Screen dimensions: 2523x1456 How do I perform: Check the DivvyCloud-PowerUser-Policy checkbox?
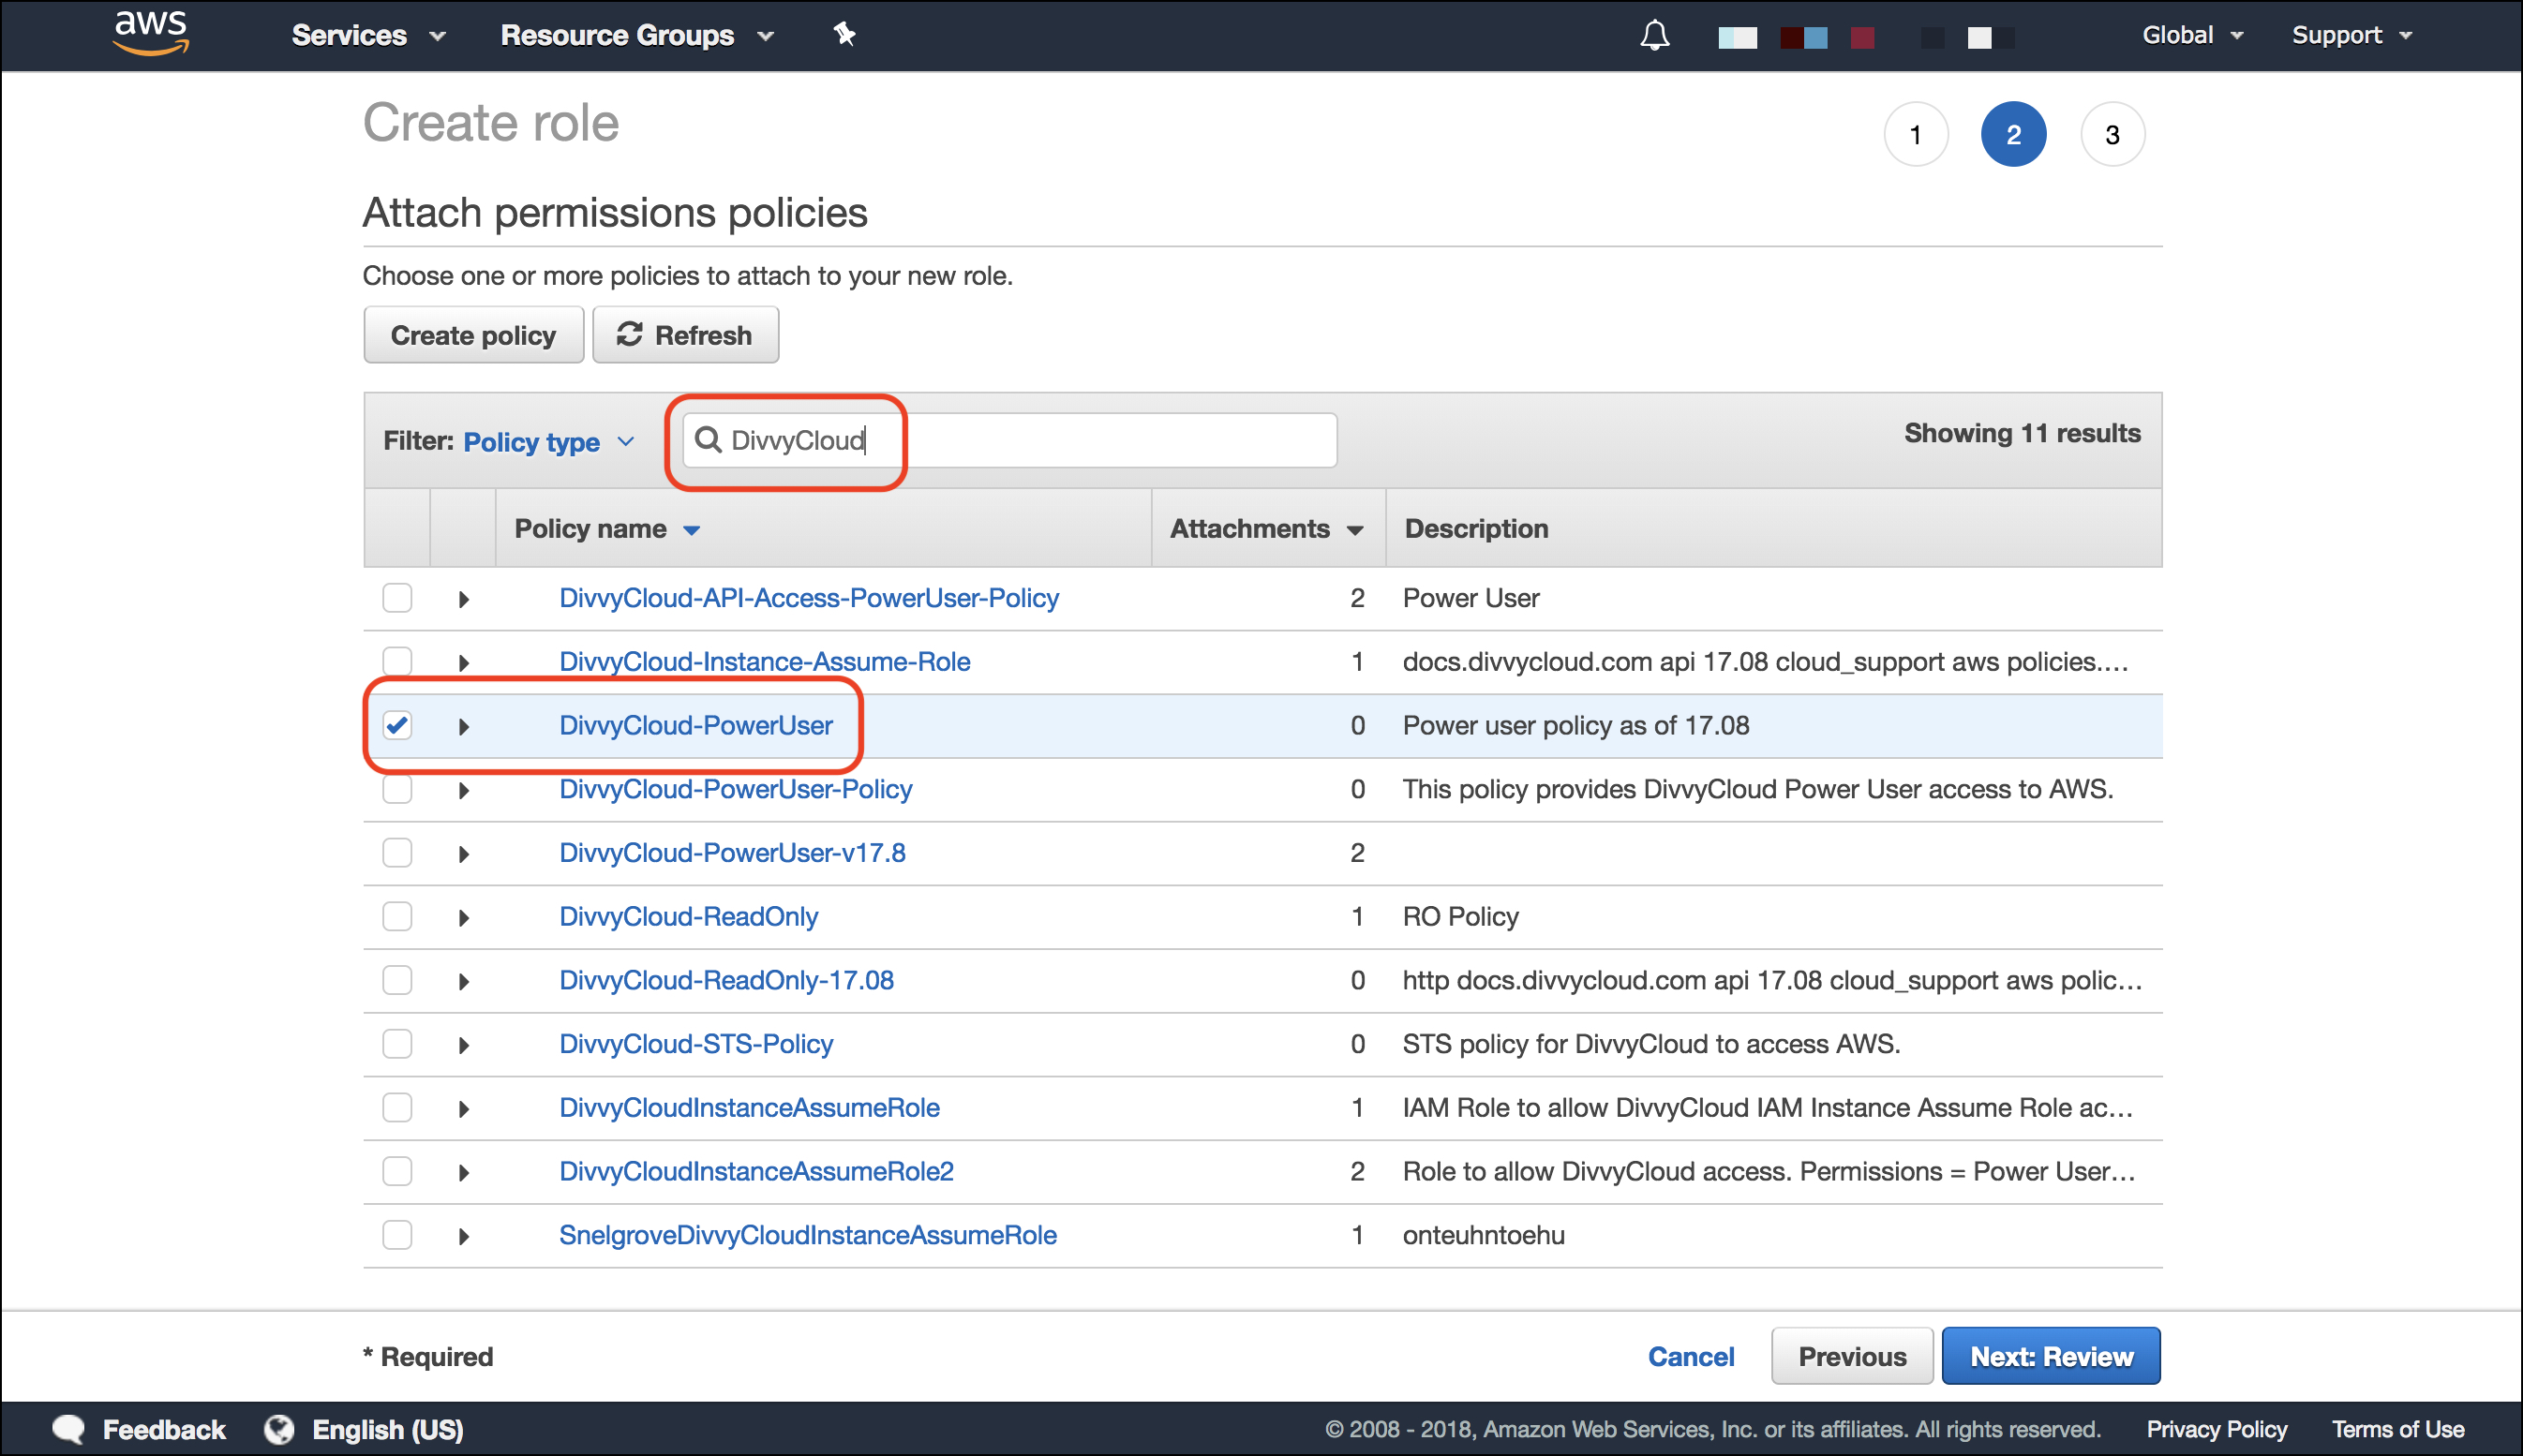tap(397, 789)
